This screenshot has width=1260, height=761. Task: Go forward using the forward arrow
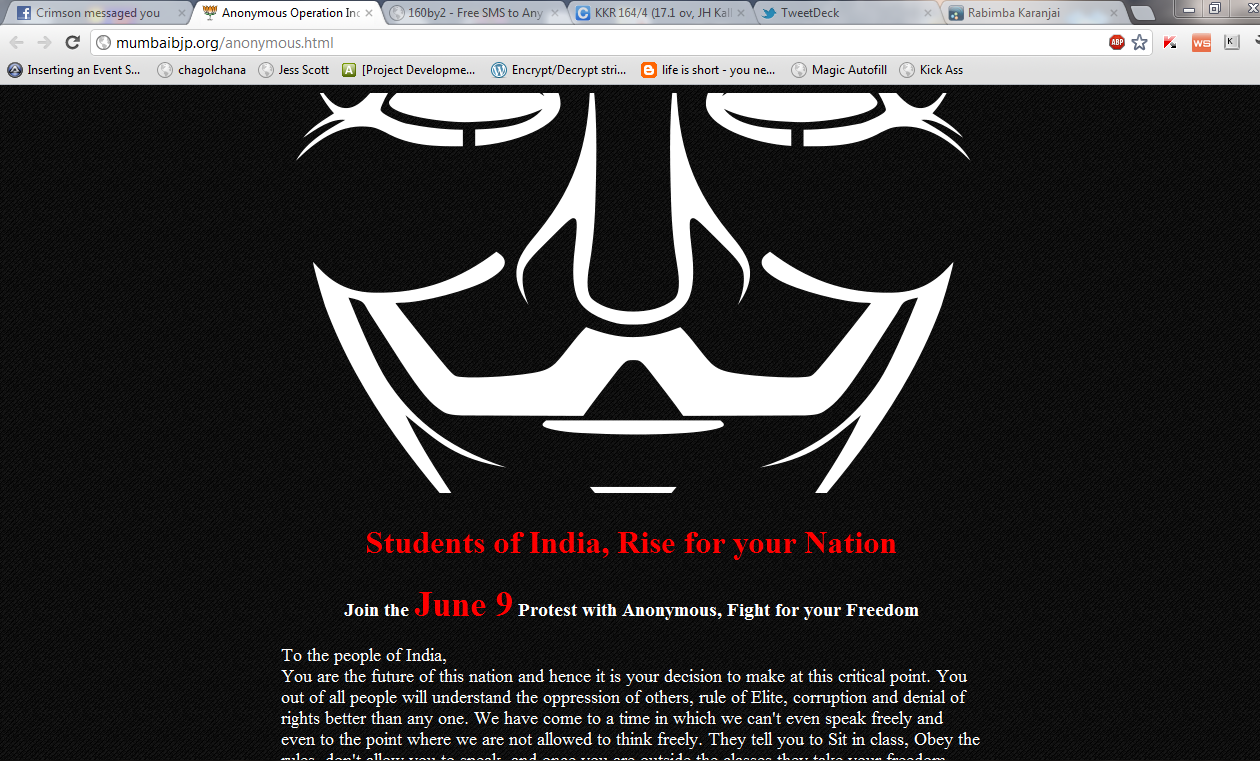(44, 42)
